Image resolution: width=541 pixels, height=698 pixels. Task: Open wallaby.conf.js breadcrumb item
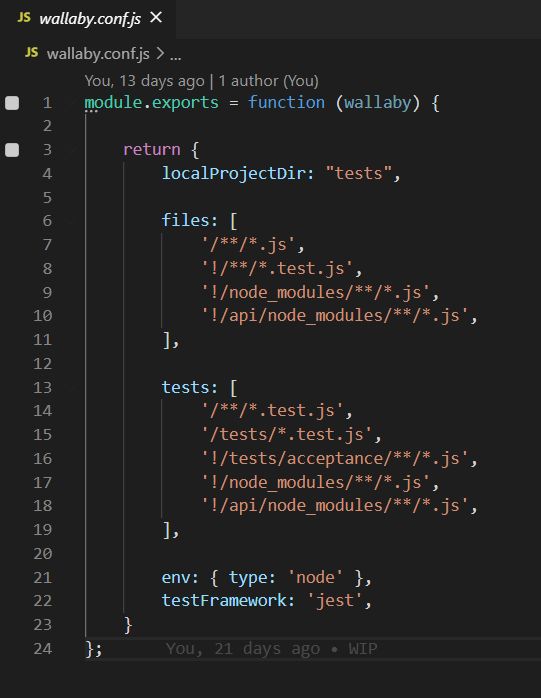pos(98,54)
